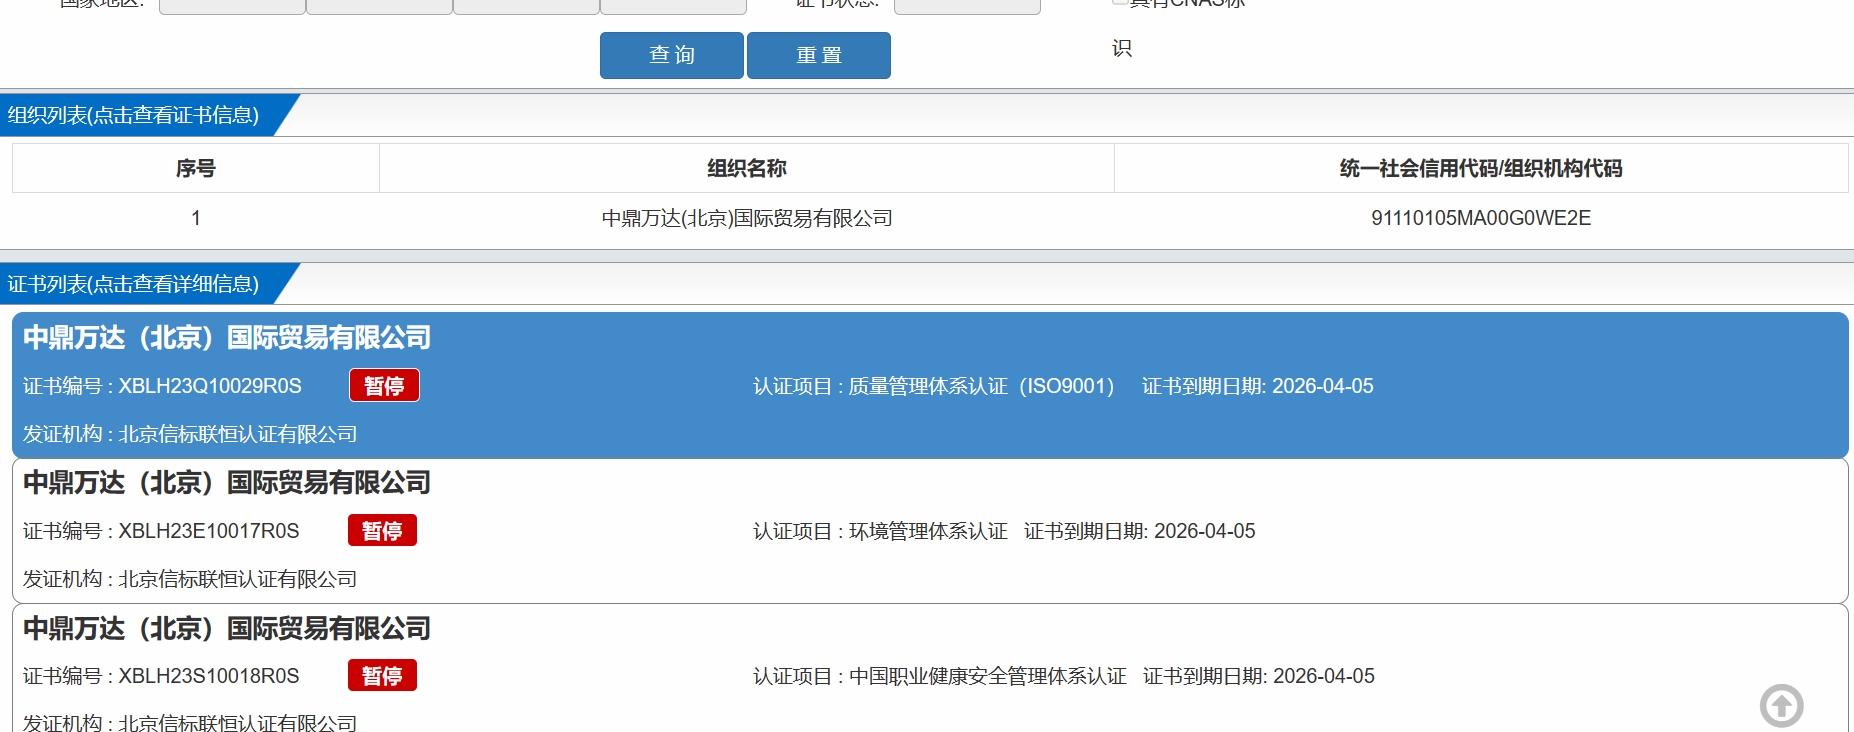Click the 组织名称 column header

pos(747,168)
